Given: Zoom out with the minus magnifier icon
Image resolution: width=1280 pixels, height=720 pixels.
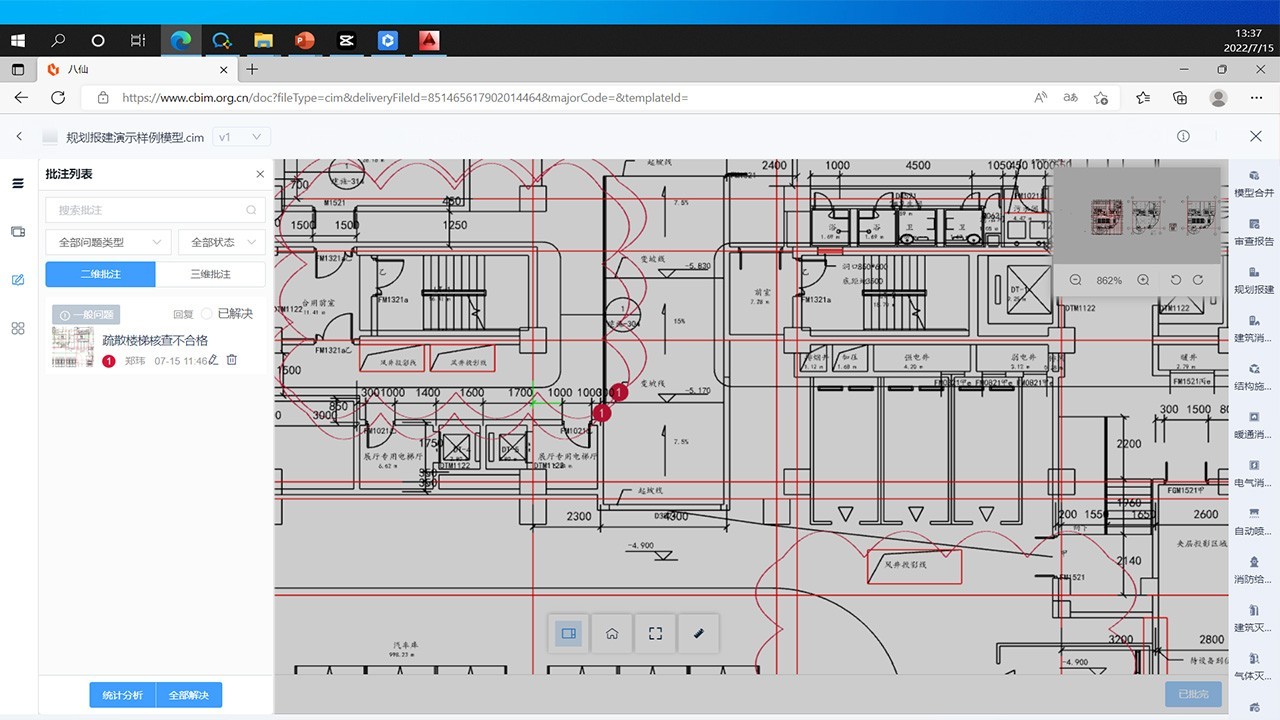Looking at the screenshot, I should pyautogui.click(x=1075, y=280).
